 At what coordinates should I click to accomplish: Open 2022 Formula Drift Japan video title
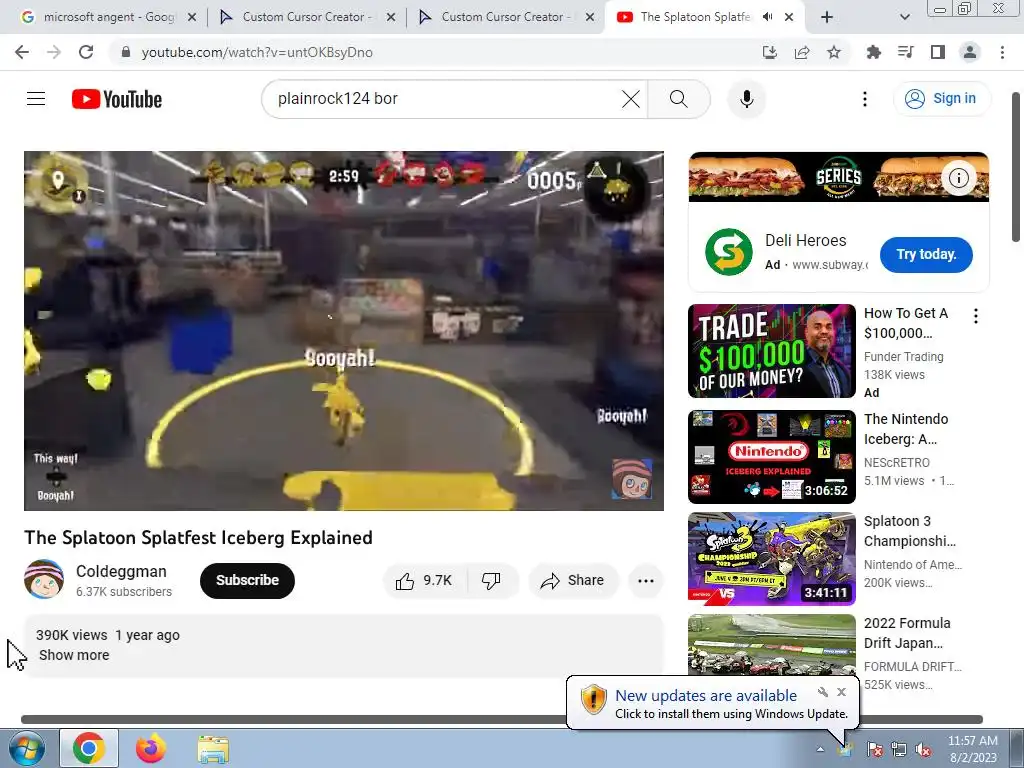click(x=907, y=633)
